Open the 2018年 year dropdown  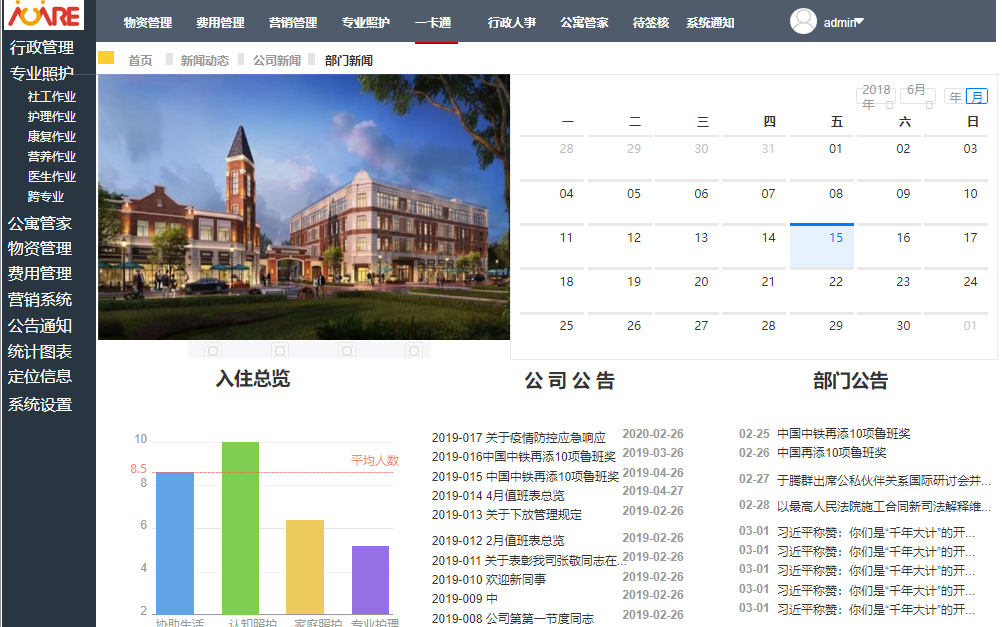876,97
